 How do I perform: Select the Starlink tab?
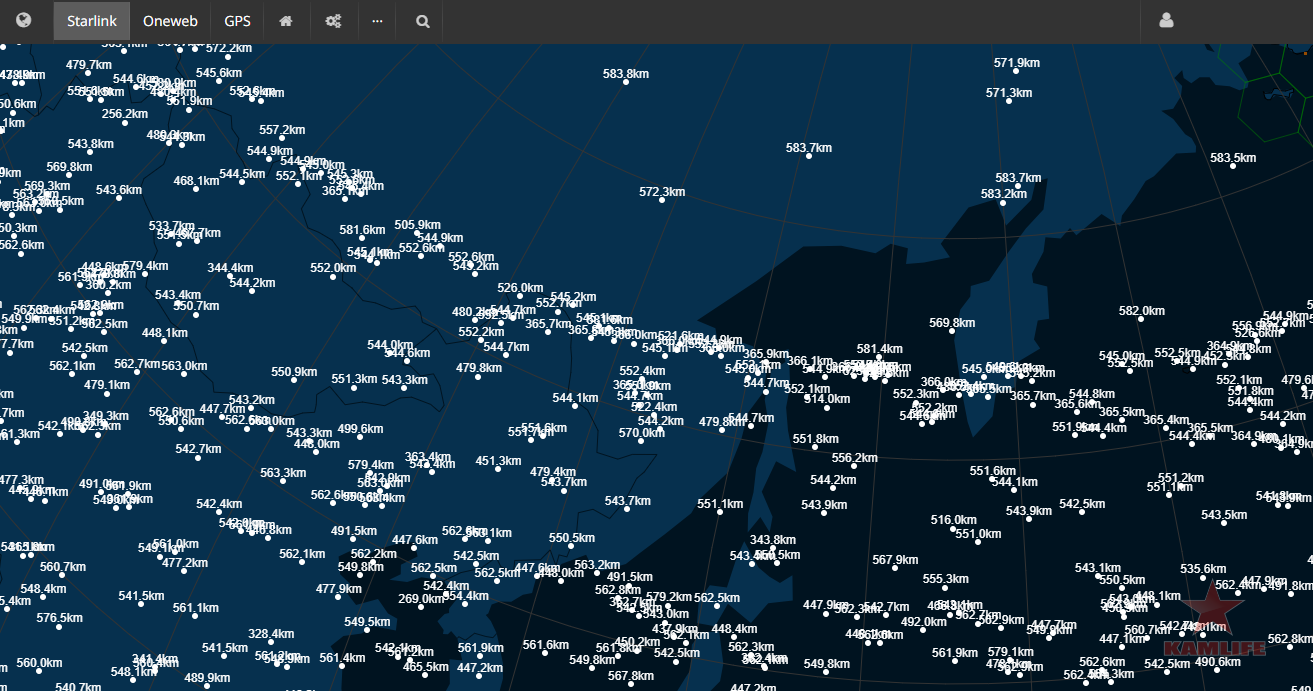click(92, 21)
